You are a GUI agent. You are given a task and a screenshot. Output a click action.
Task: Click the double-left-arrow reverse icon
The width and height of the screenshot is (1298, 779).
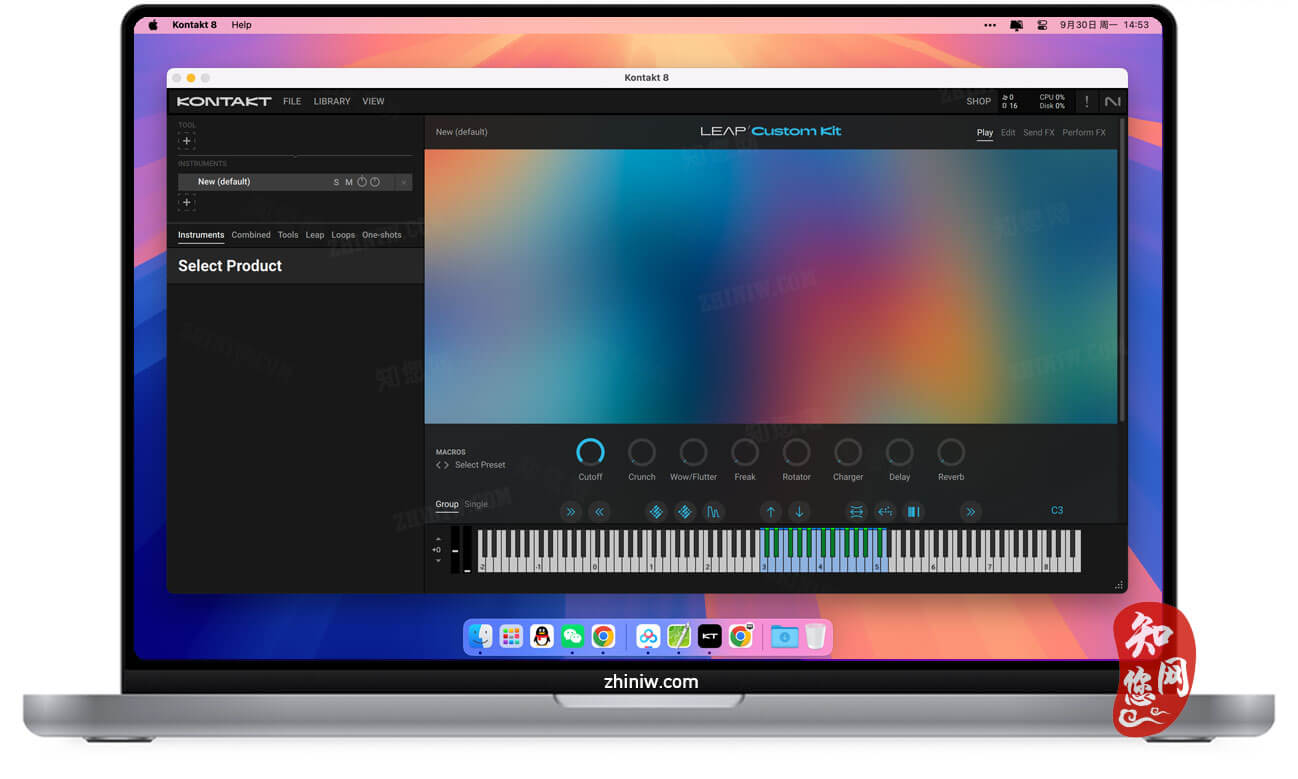click(x=599, y=512)
